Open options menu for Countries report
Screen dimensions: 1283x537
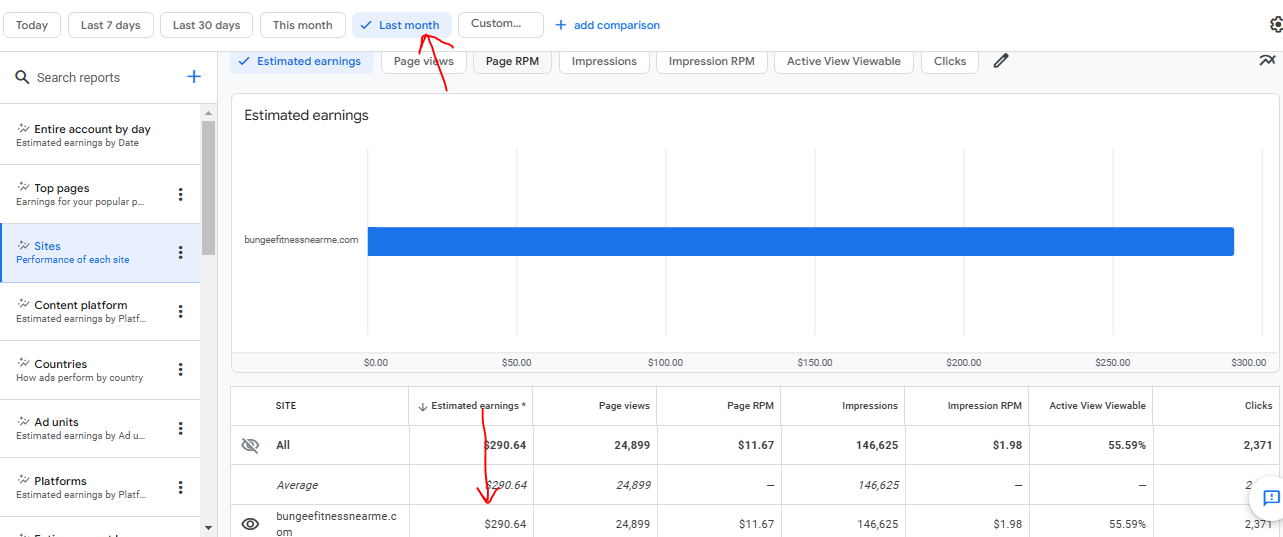coord(181,370)
